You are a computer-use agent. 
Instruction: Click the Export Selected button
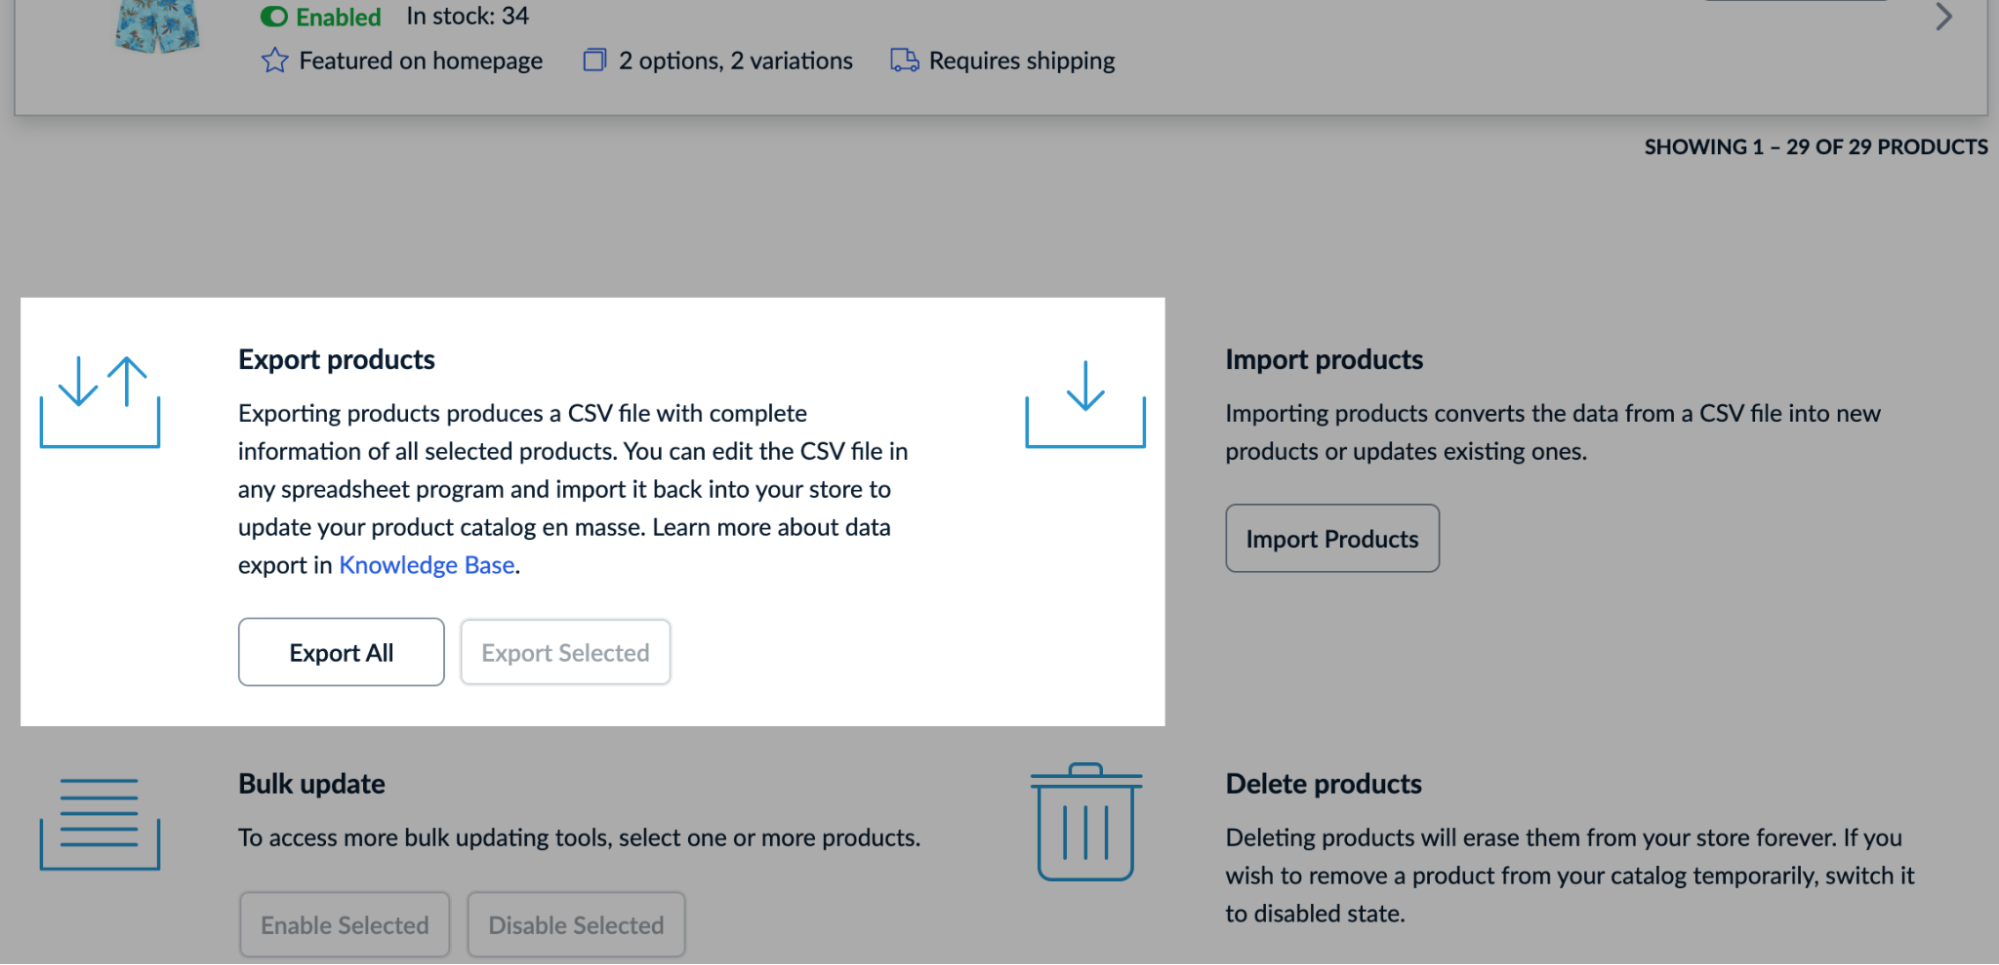click(x=564, y=652)
